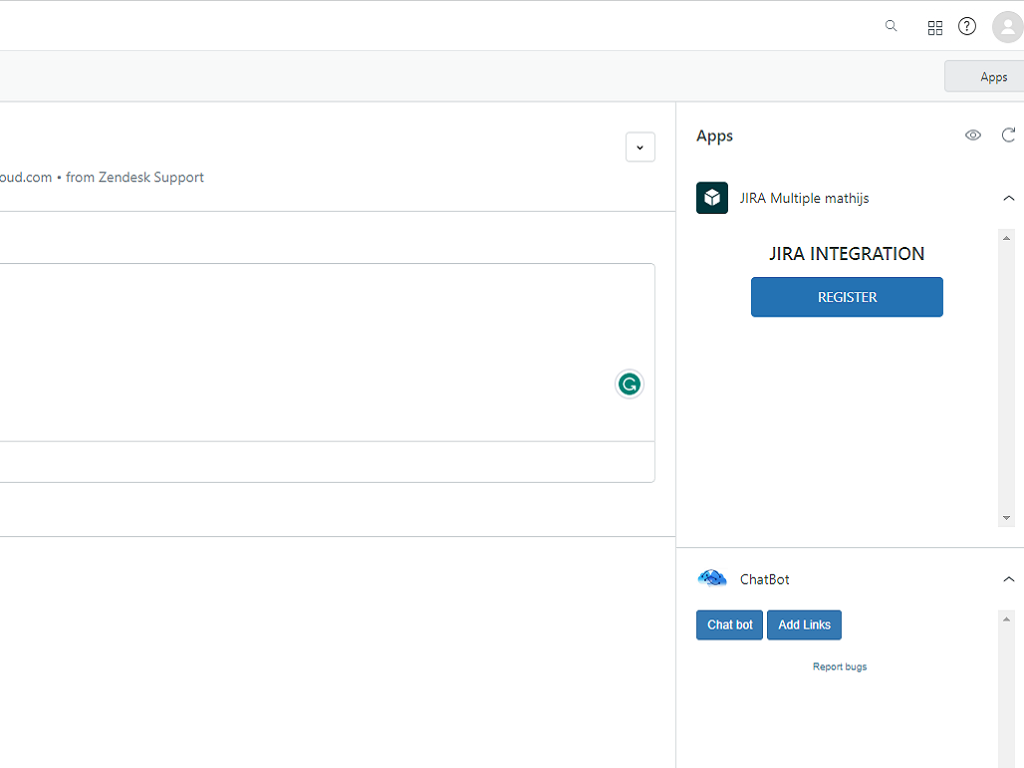Refresh the apps panel
1024x768 pixels.
click(1008, 135)
